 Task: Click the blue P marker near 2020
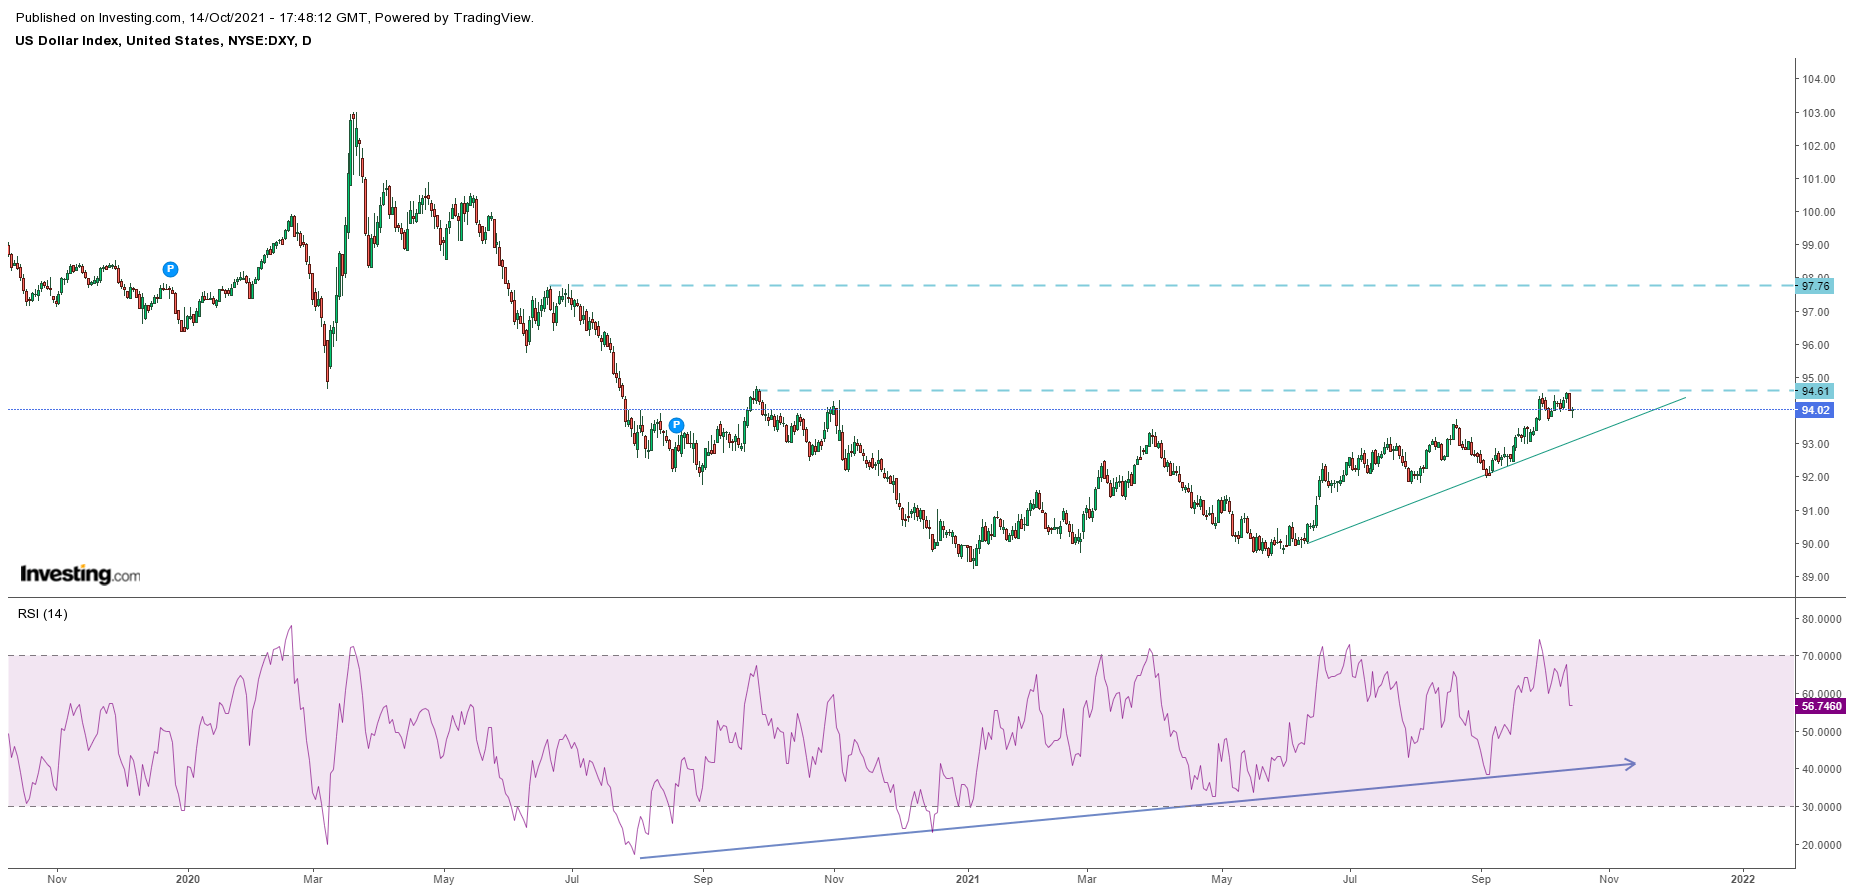point(170,269)
